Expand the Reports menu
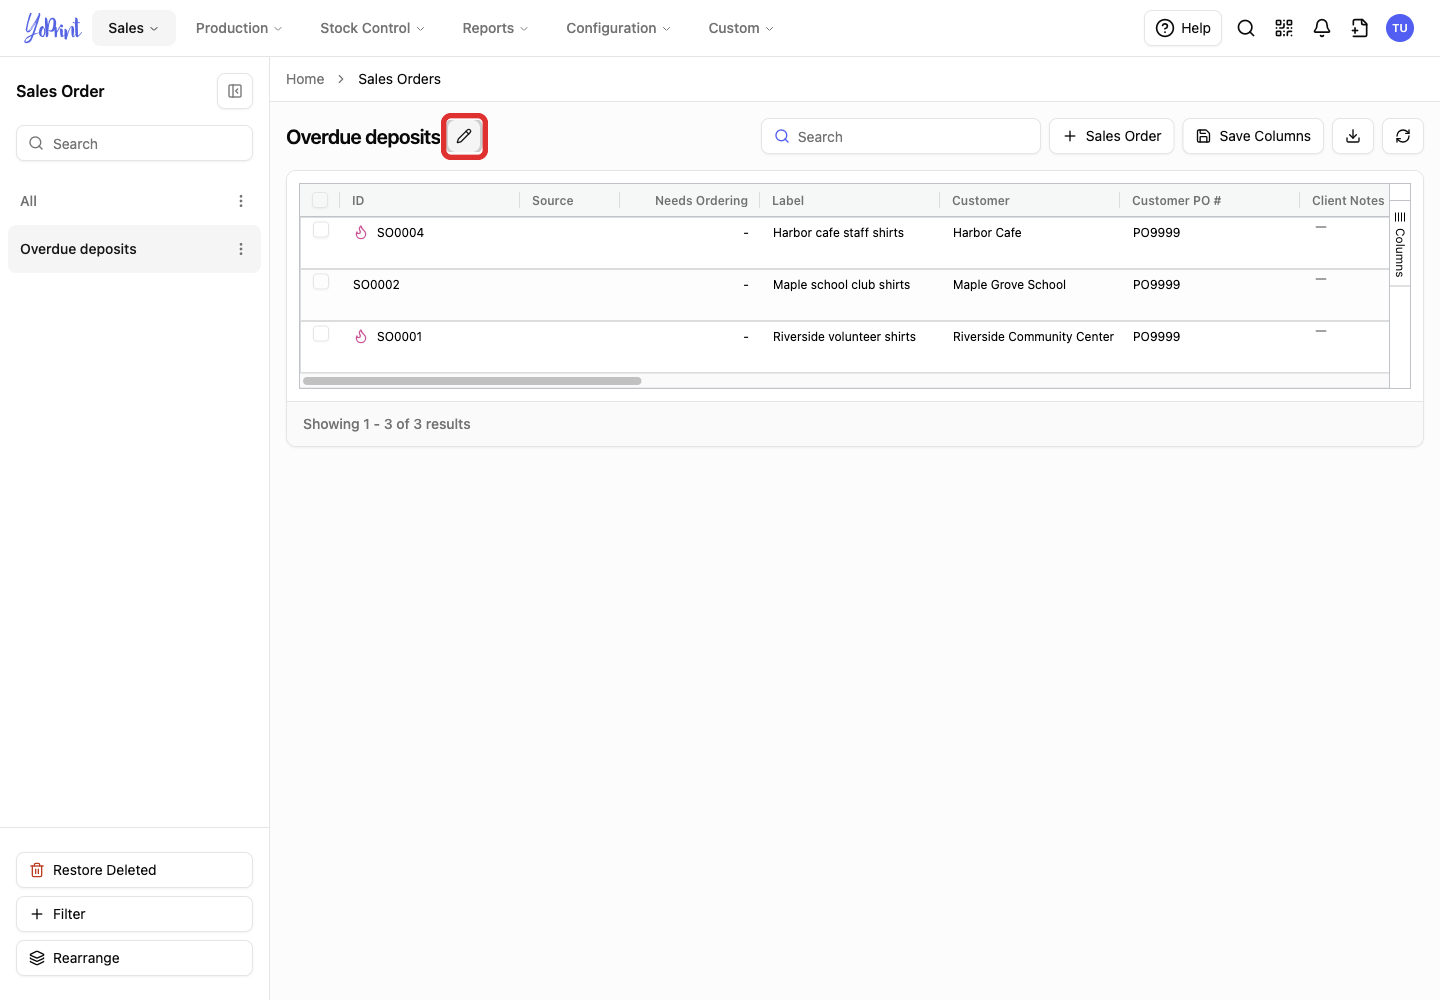The image size is (1440, 1000). 495,28
